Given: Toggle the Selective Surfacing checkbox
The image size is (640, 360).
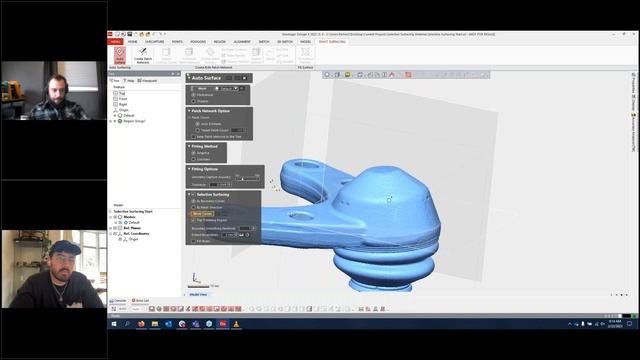Looking at the screenshot, I should coord(193,195).
